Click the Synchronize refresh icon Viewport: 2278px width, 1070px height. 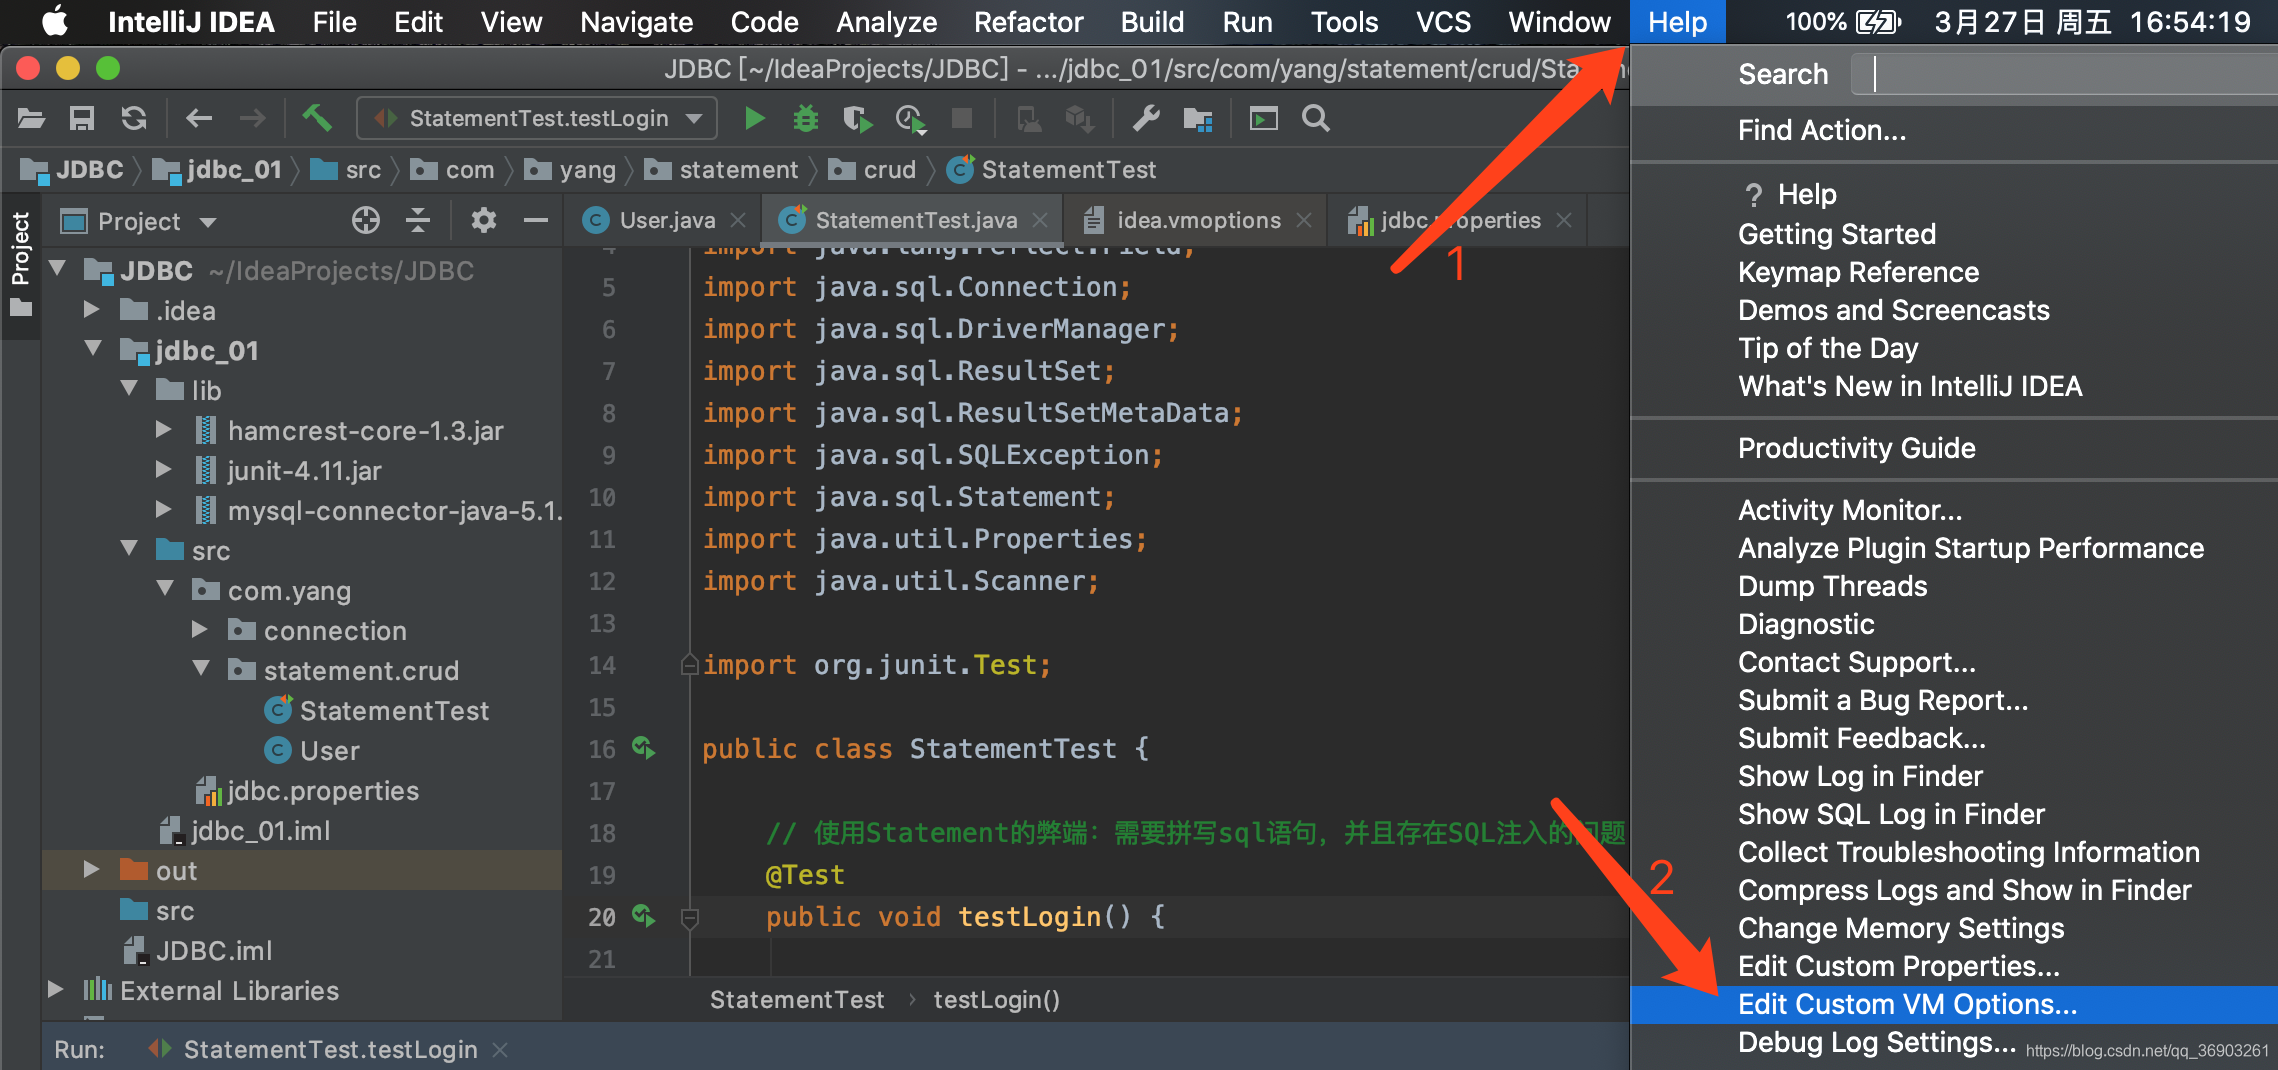[x=134, y=119]
